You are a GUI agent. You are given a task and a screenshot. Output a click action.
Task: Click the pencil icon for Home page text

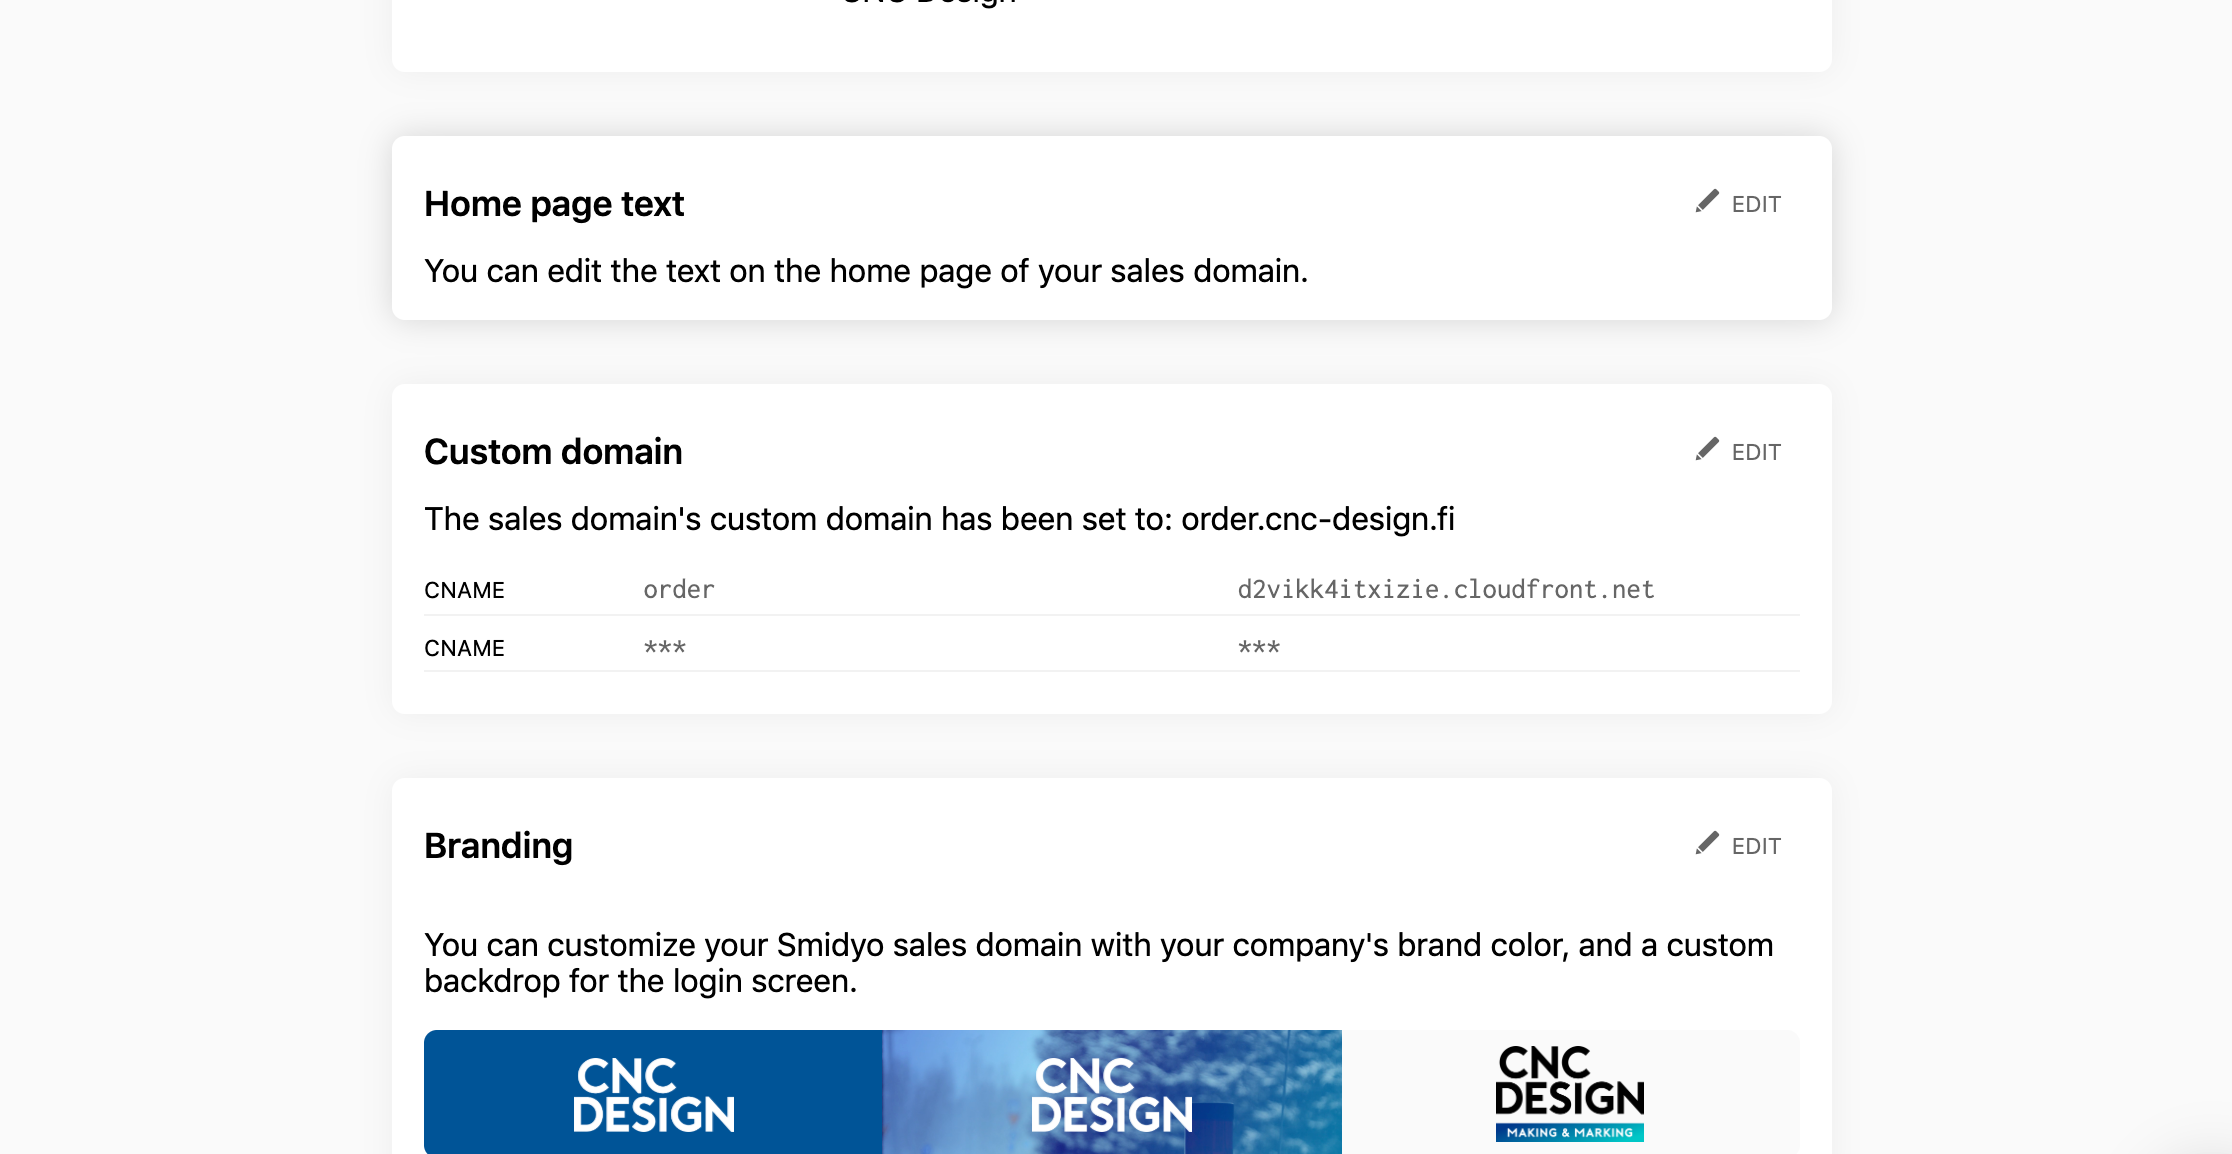tap(1707, 202)
